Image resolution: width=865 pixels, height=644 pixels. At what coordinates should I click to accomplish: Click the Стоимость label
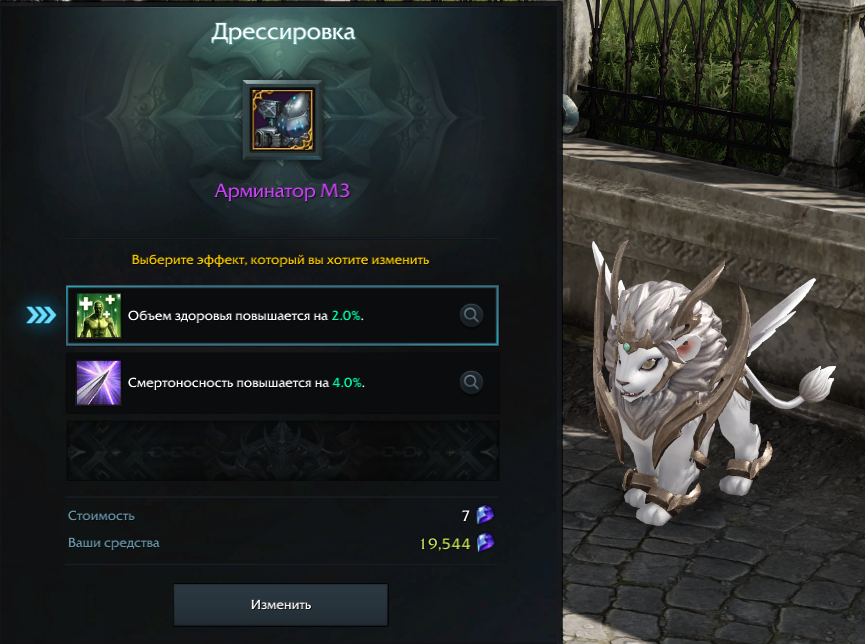tap(101, 515)
